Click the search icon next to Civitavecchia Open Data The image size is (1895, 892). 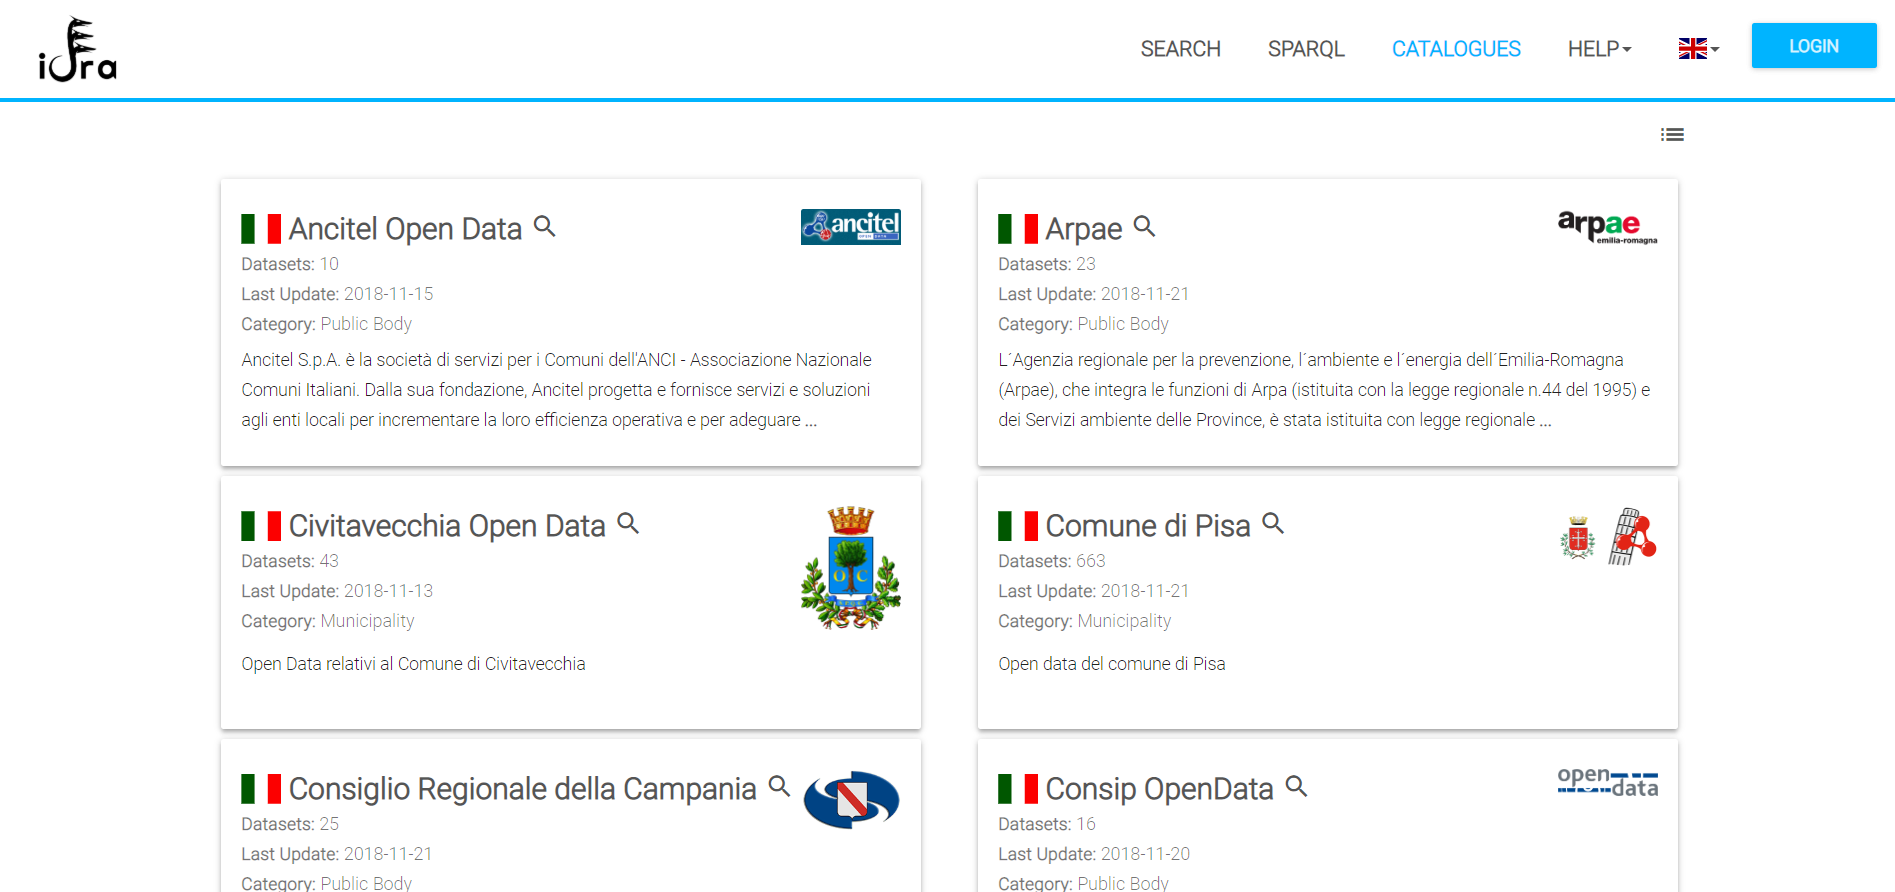628,523
